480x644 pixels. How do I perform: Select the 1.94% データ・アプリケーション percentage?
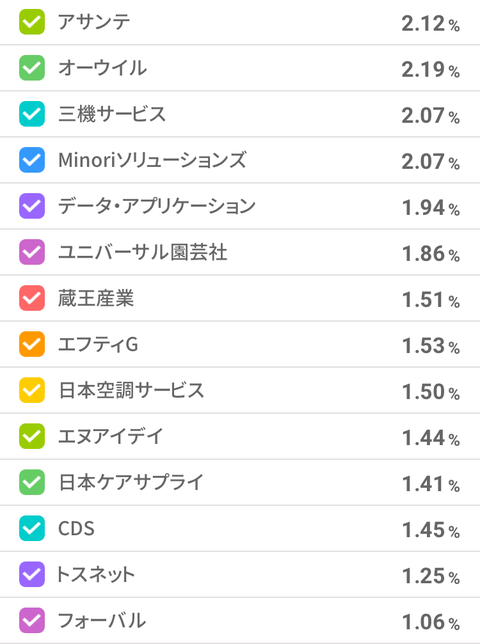430,207
